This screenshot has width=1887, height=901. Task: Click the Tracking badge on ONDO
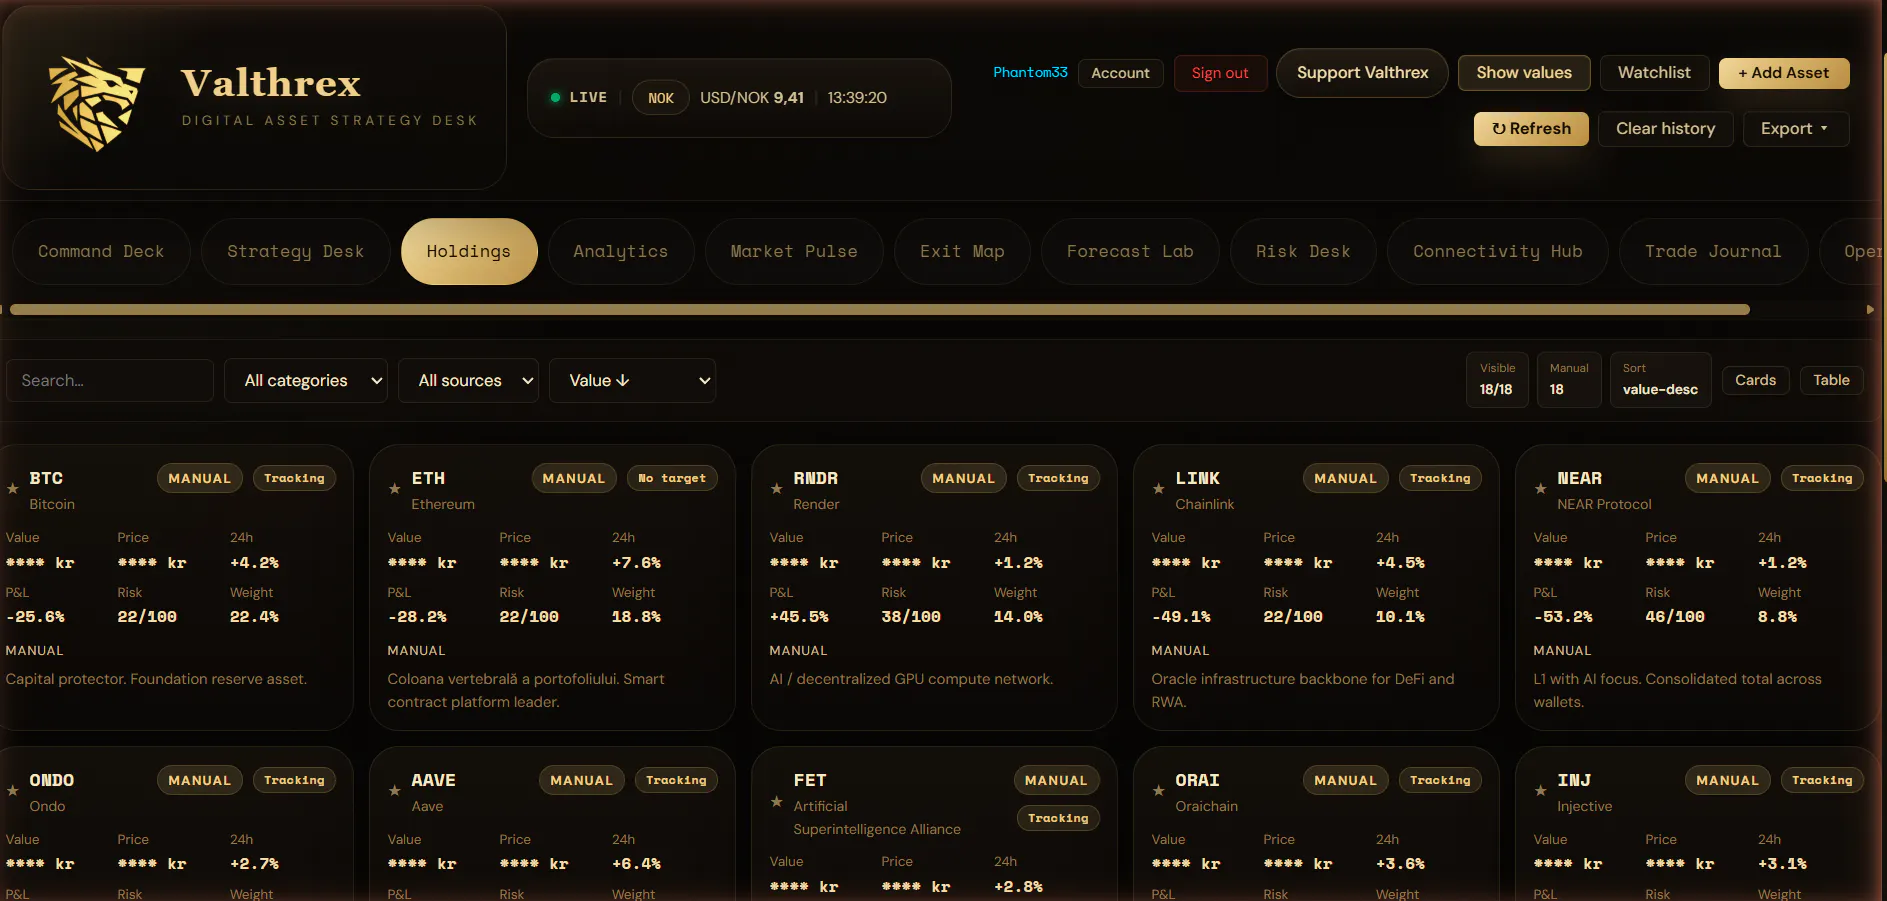294,781
